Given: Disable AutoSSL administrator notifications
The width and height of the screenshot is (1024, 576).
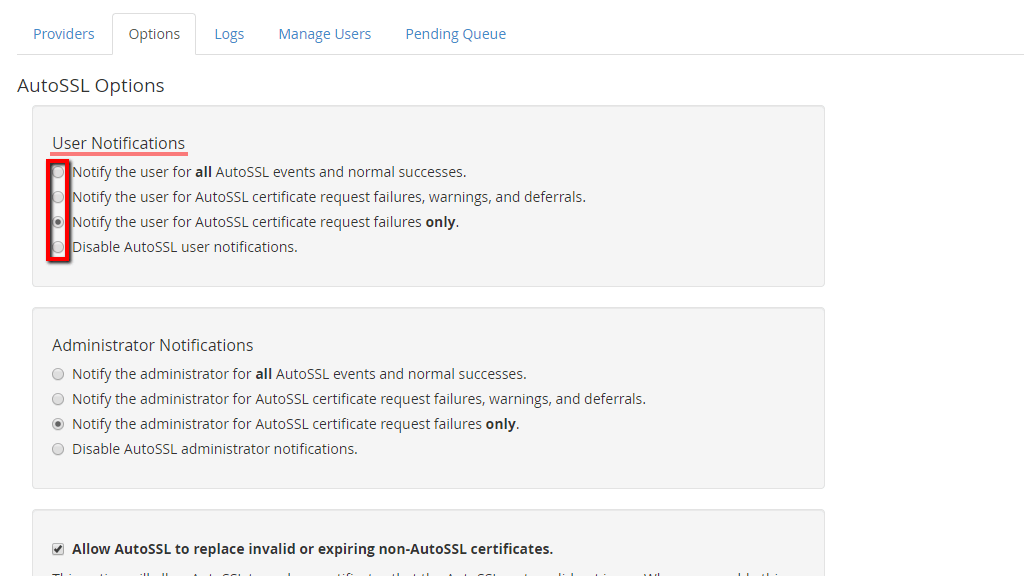Looking at the screenshot, I should [x=58, y=448].
